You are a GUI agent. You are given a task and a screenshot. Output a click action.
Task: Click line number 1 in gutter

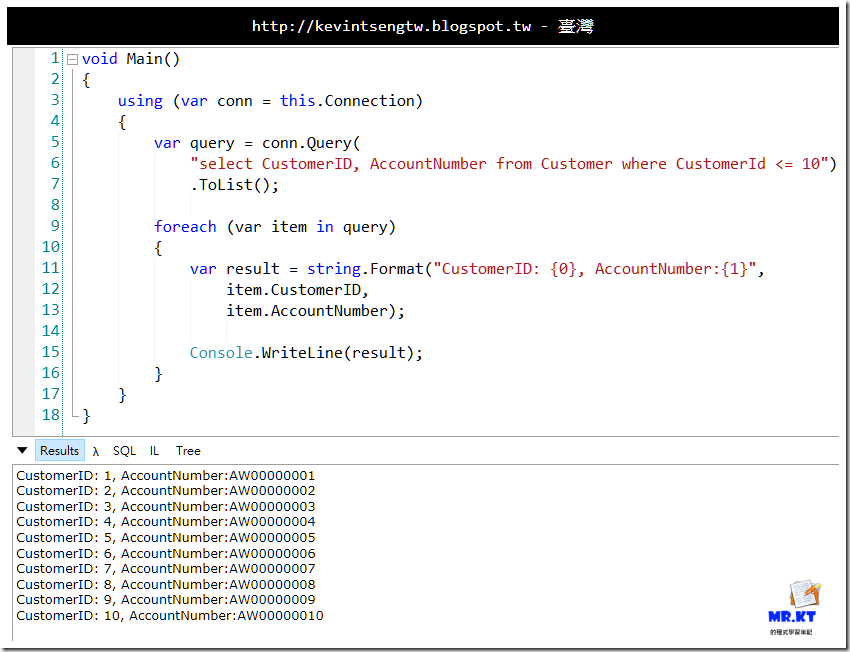coord(55,58)
